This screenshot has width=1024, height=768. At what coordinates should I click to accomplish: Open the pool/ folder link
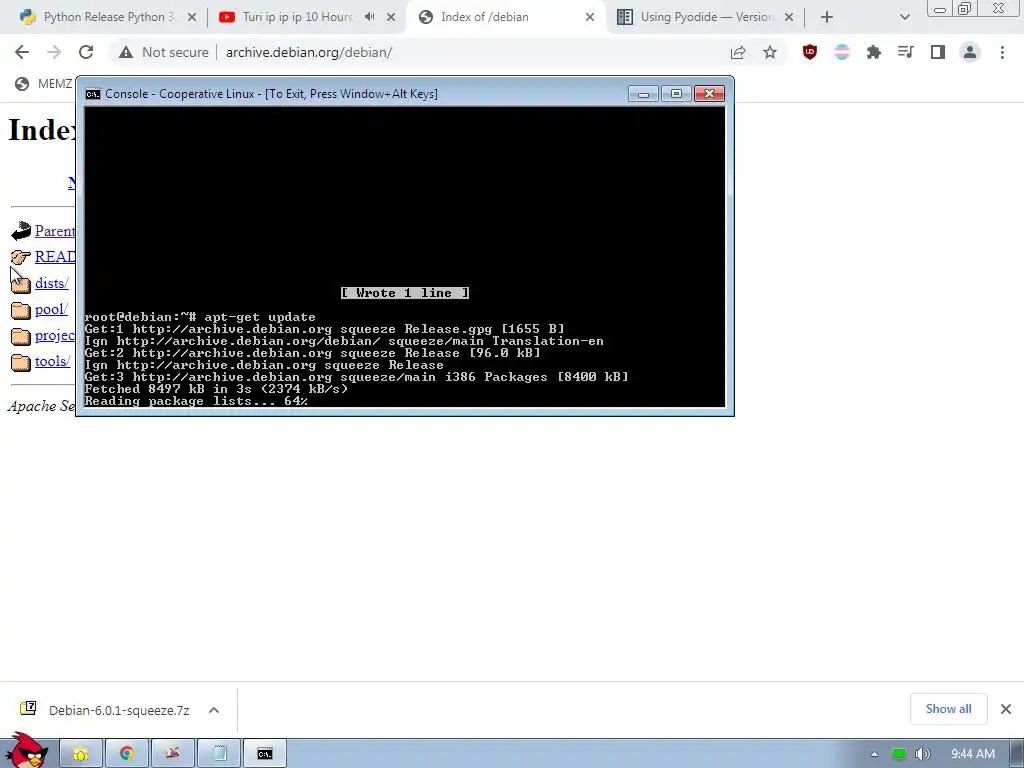point(51,309)
